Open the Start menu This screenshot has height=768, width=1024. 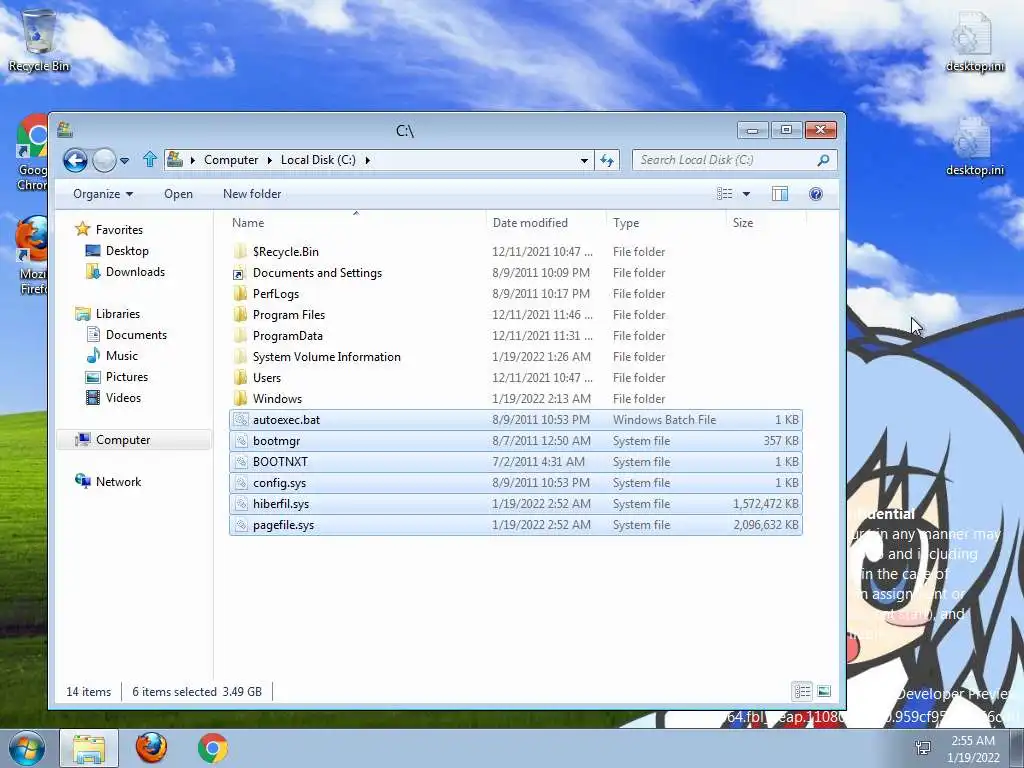27,748
